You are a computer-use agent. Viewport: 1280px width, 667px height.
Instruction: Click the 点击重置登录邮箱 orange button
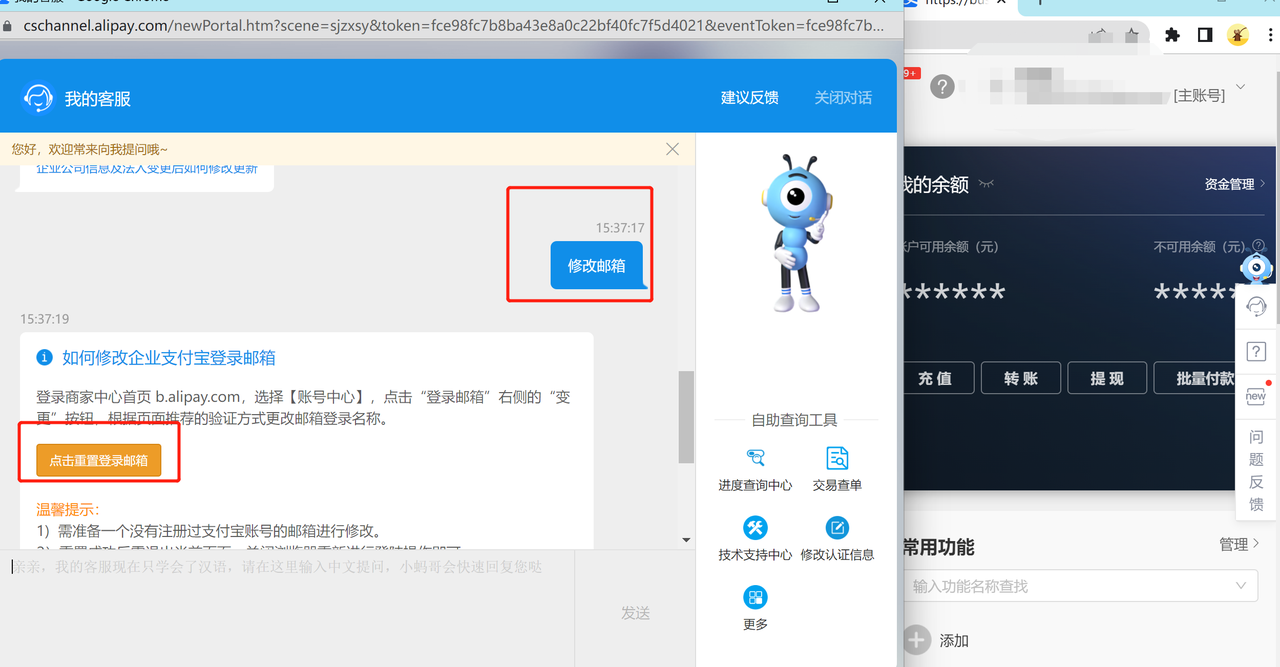point(99,461)
